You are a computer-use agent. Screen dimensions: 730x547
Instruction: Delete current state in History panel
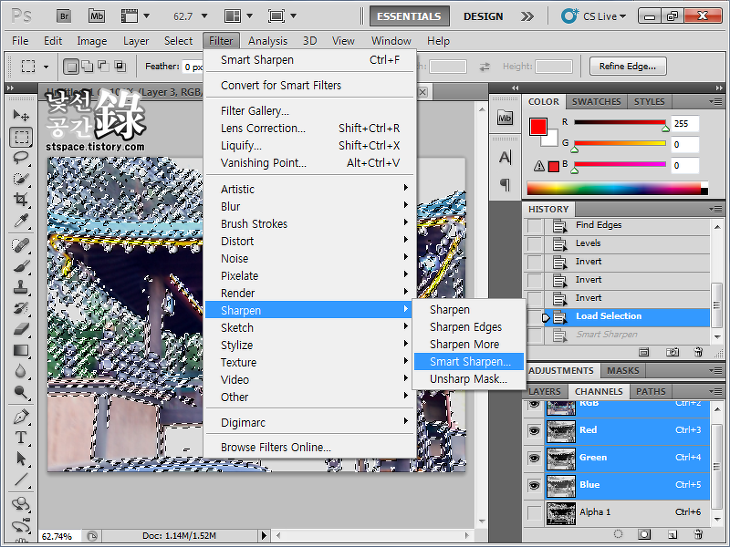[x=698, y=352]
